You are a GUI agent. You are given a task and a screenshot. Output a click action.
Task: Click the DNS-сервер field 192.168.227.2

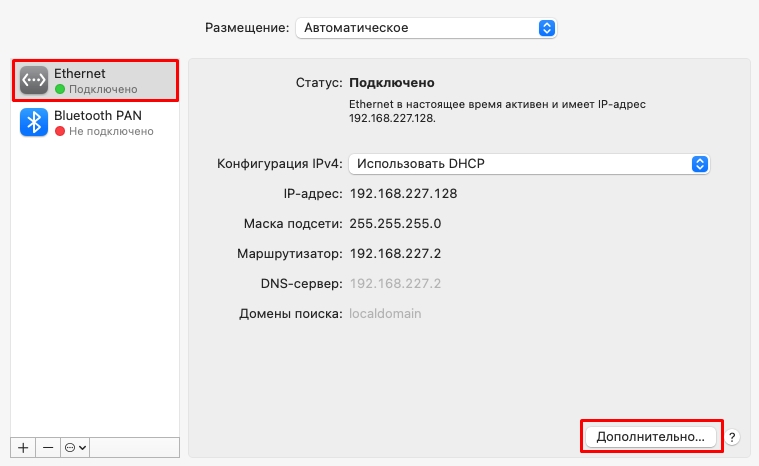395,284
